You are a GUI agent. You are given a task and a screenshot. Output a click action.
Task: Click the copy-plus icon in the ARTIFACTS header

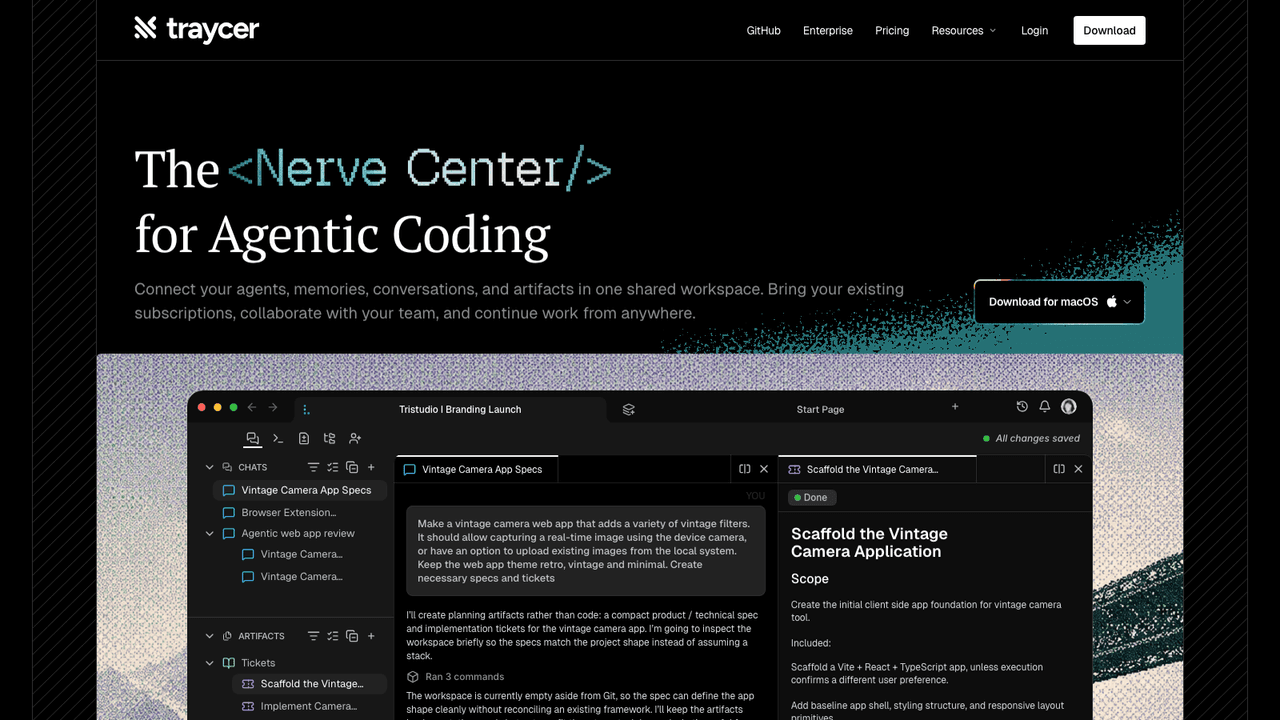tap(352, 636)
